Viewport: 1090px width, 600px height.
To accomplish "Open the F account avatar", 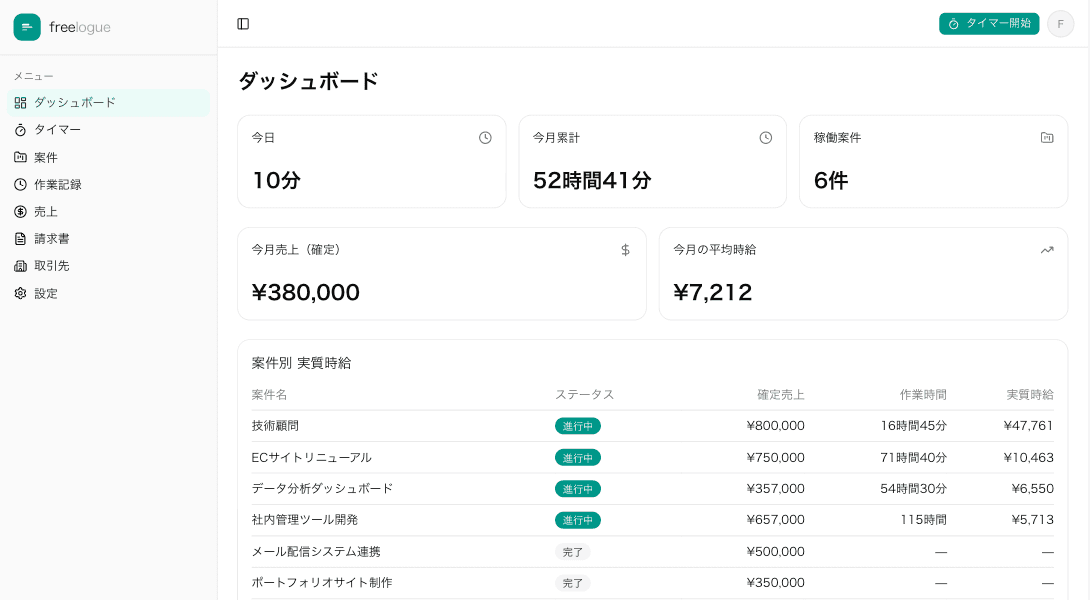I will tap(1061, 23).
